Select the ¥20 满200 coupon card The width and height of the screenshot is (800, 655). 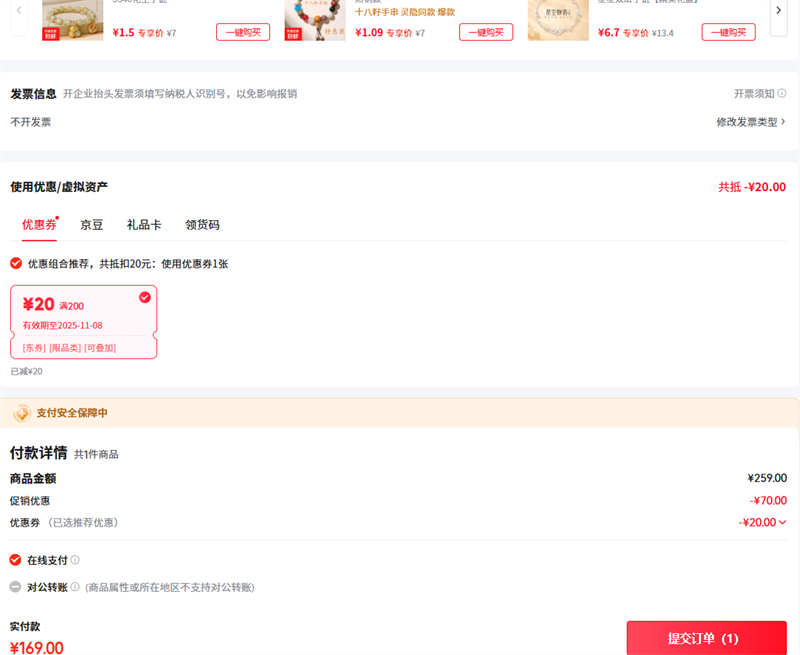[x=83, y=320]
